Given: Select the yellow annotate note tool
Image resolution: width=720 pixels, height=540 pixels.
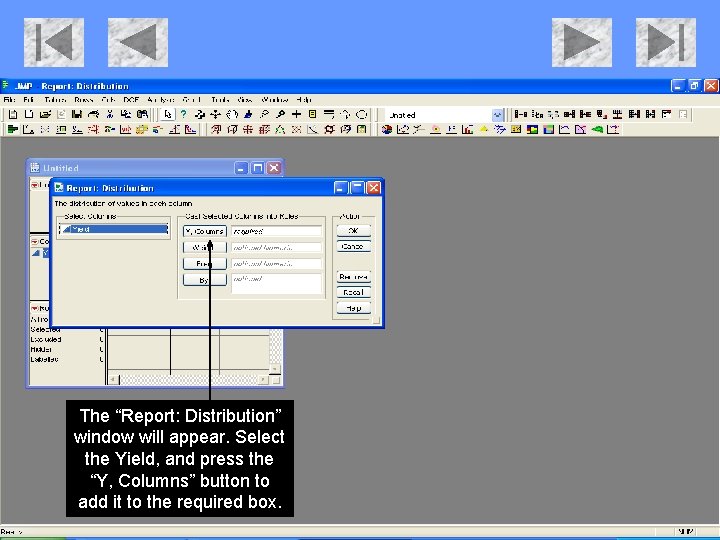Looking at the screenshot, I should pos(313,114).
